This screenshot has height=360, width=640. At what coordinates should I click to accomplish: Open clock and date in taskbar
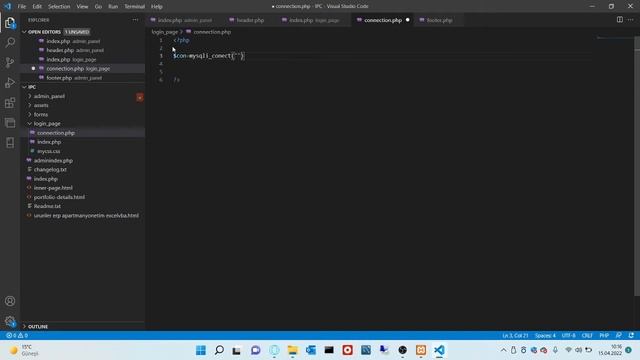click(x=610, y=350)
